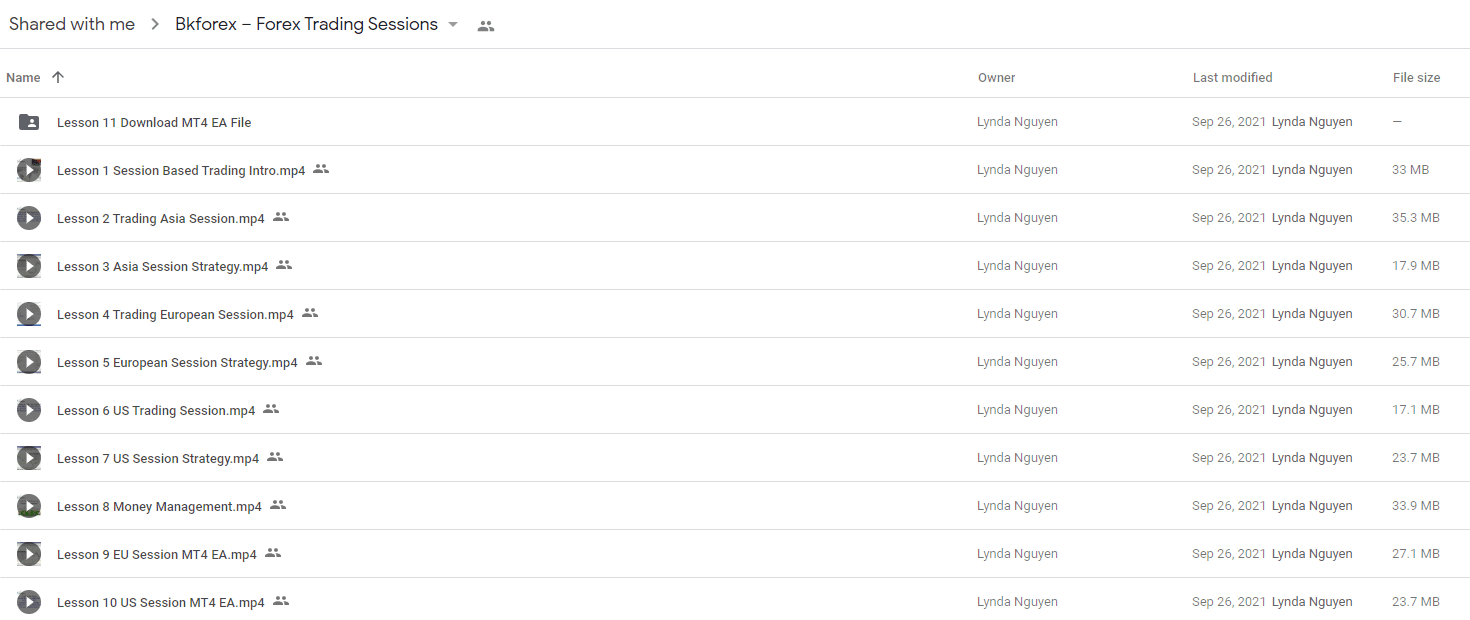Image resolution: width=1470 pixels, height=620 pixels.
Task: Go to Shared with me breadcrumb
Action: 72,25
